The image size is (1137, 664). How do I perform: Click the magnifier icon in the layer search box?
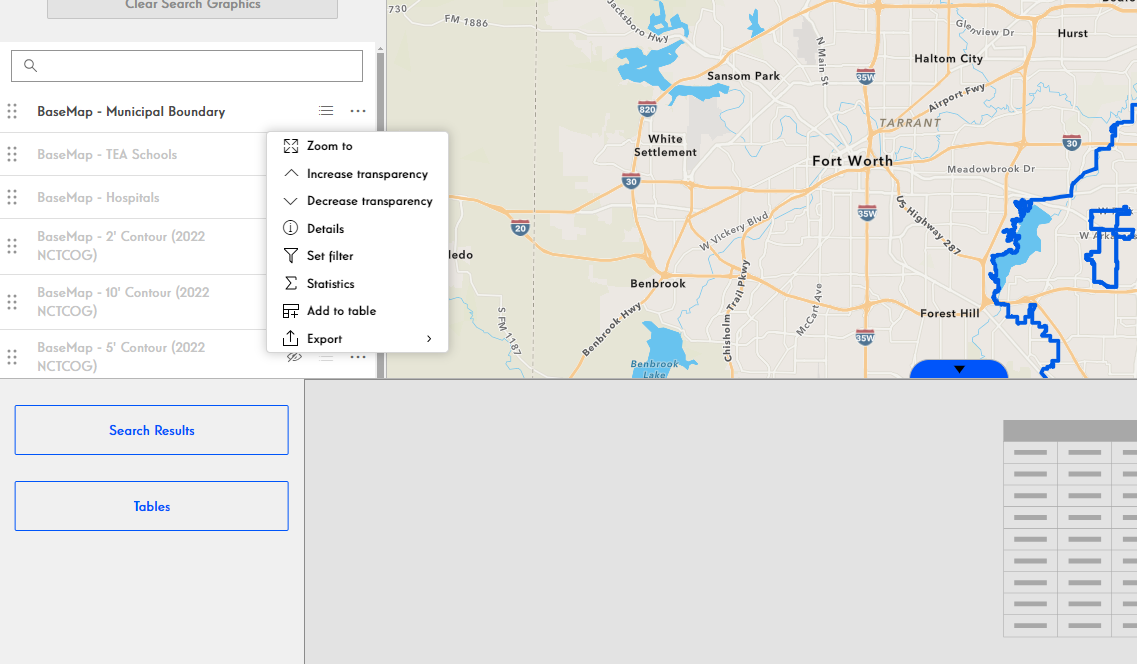tap(30, 65)
